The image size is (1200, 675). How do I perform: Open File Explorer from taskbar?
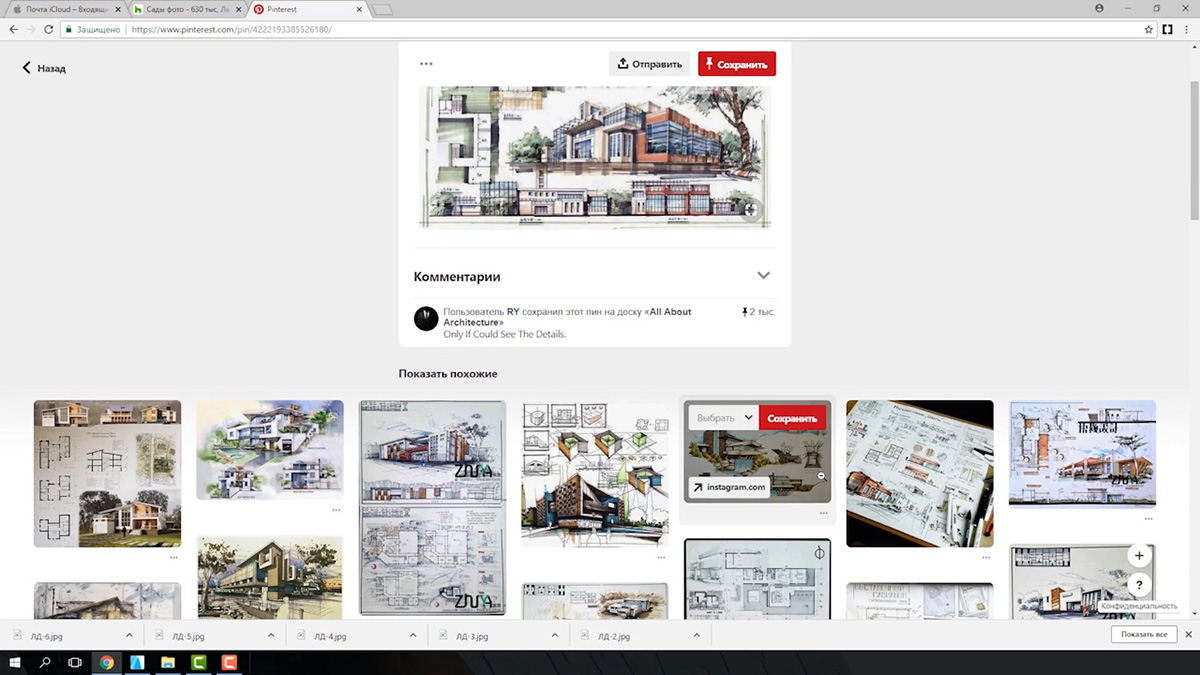click(167, 662)
